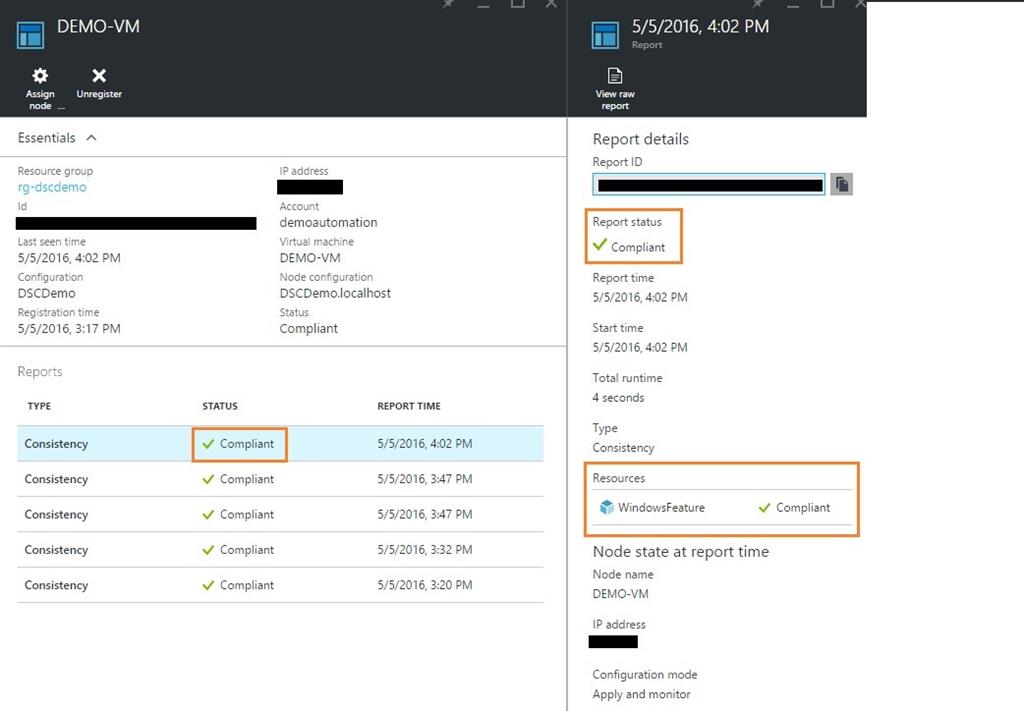
Task: Sort reports by REPORT TIME column header
Action: [408, 406]
